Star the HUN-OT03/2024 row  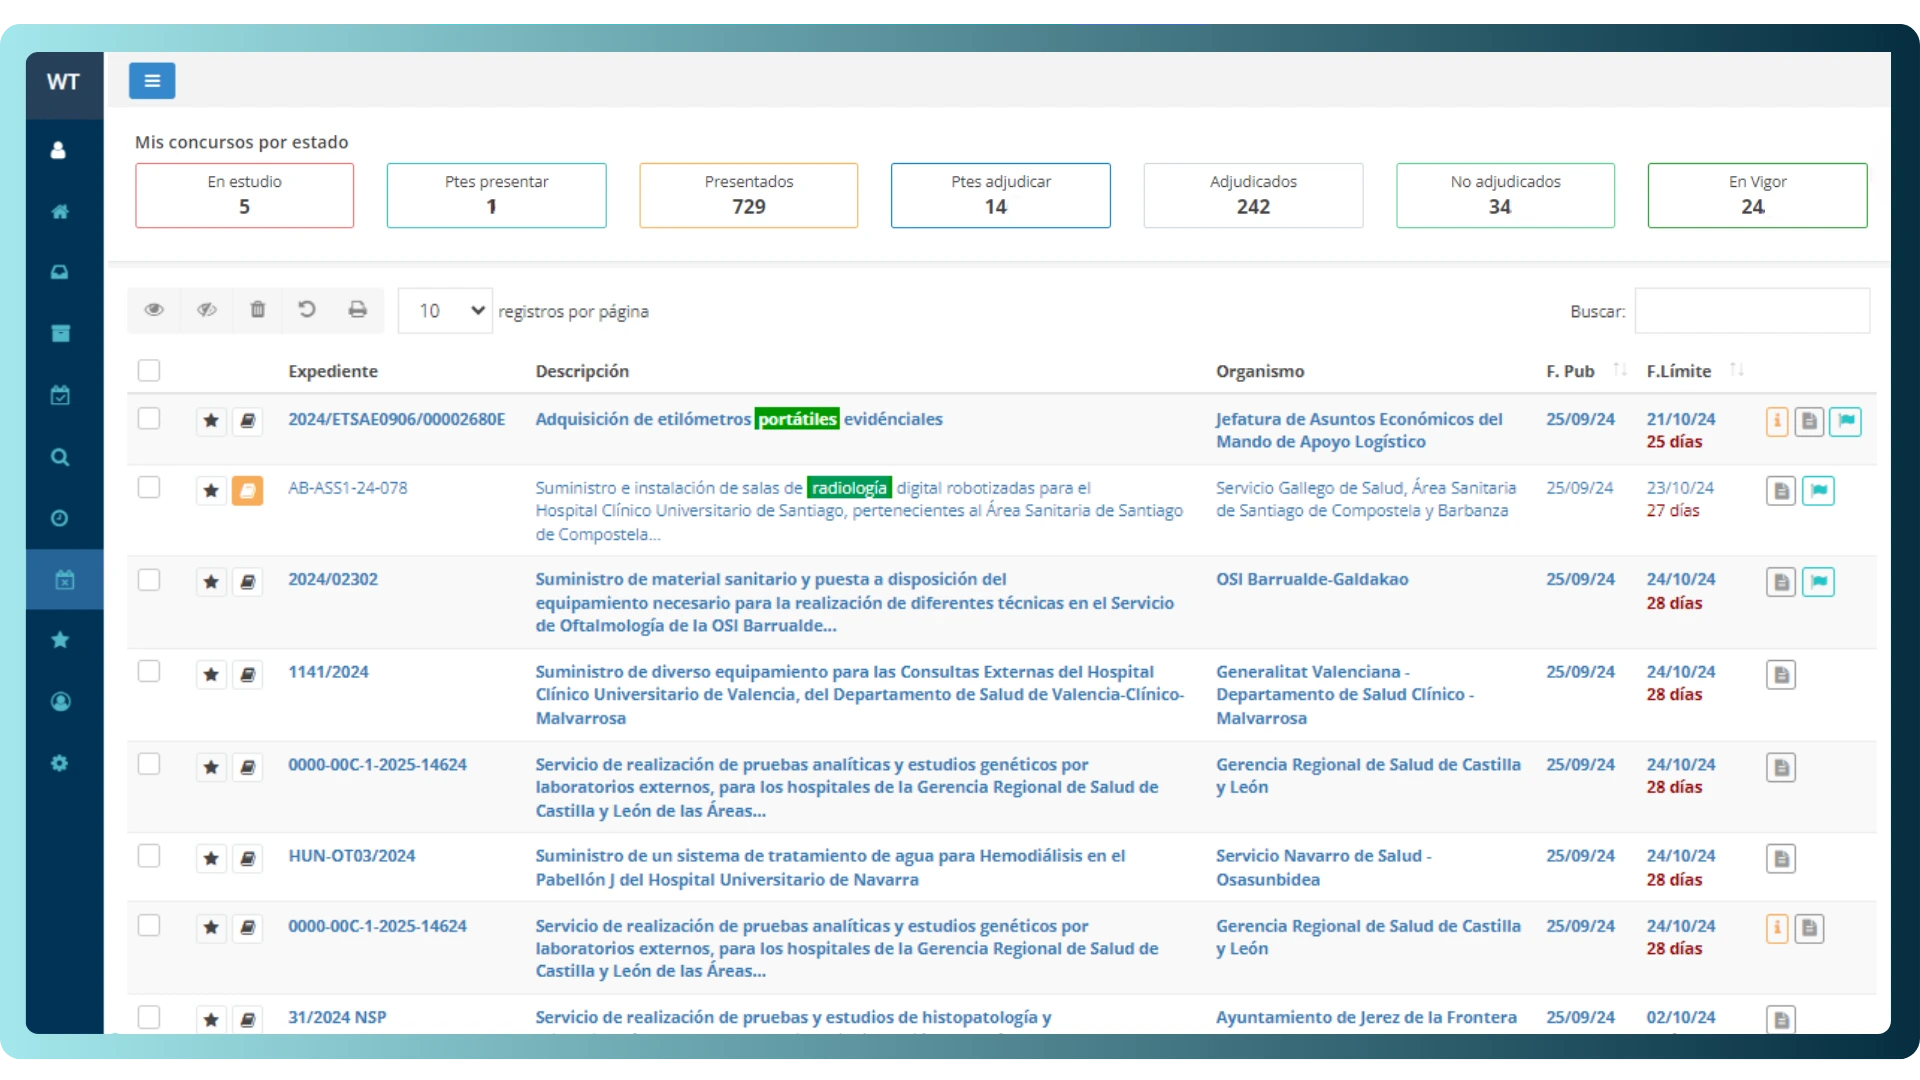coord(211,859)
